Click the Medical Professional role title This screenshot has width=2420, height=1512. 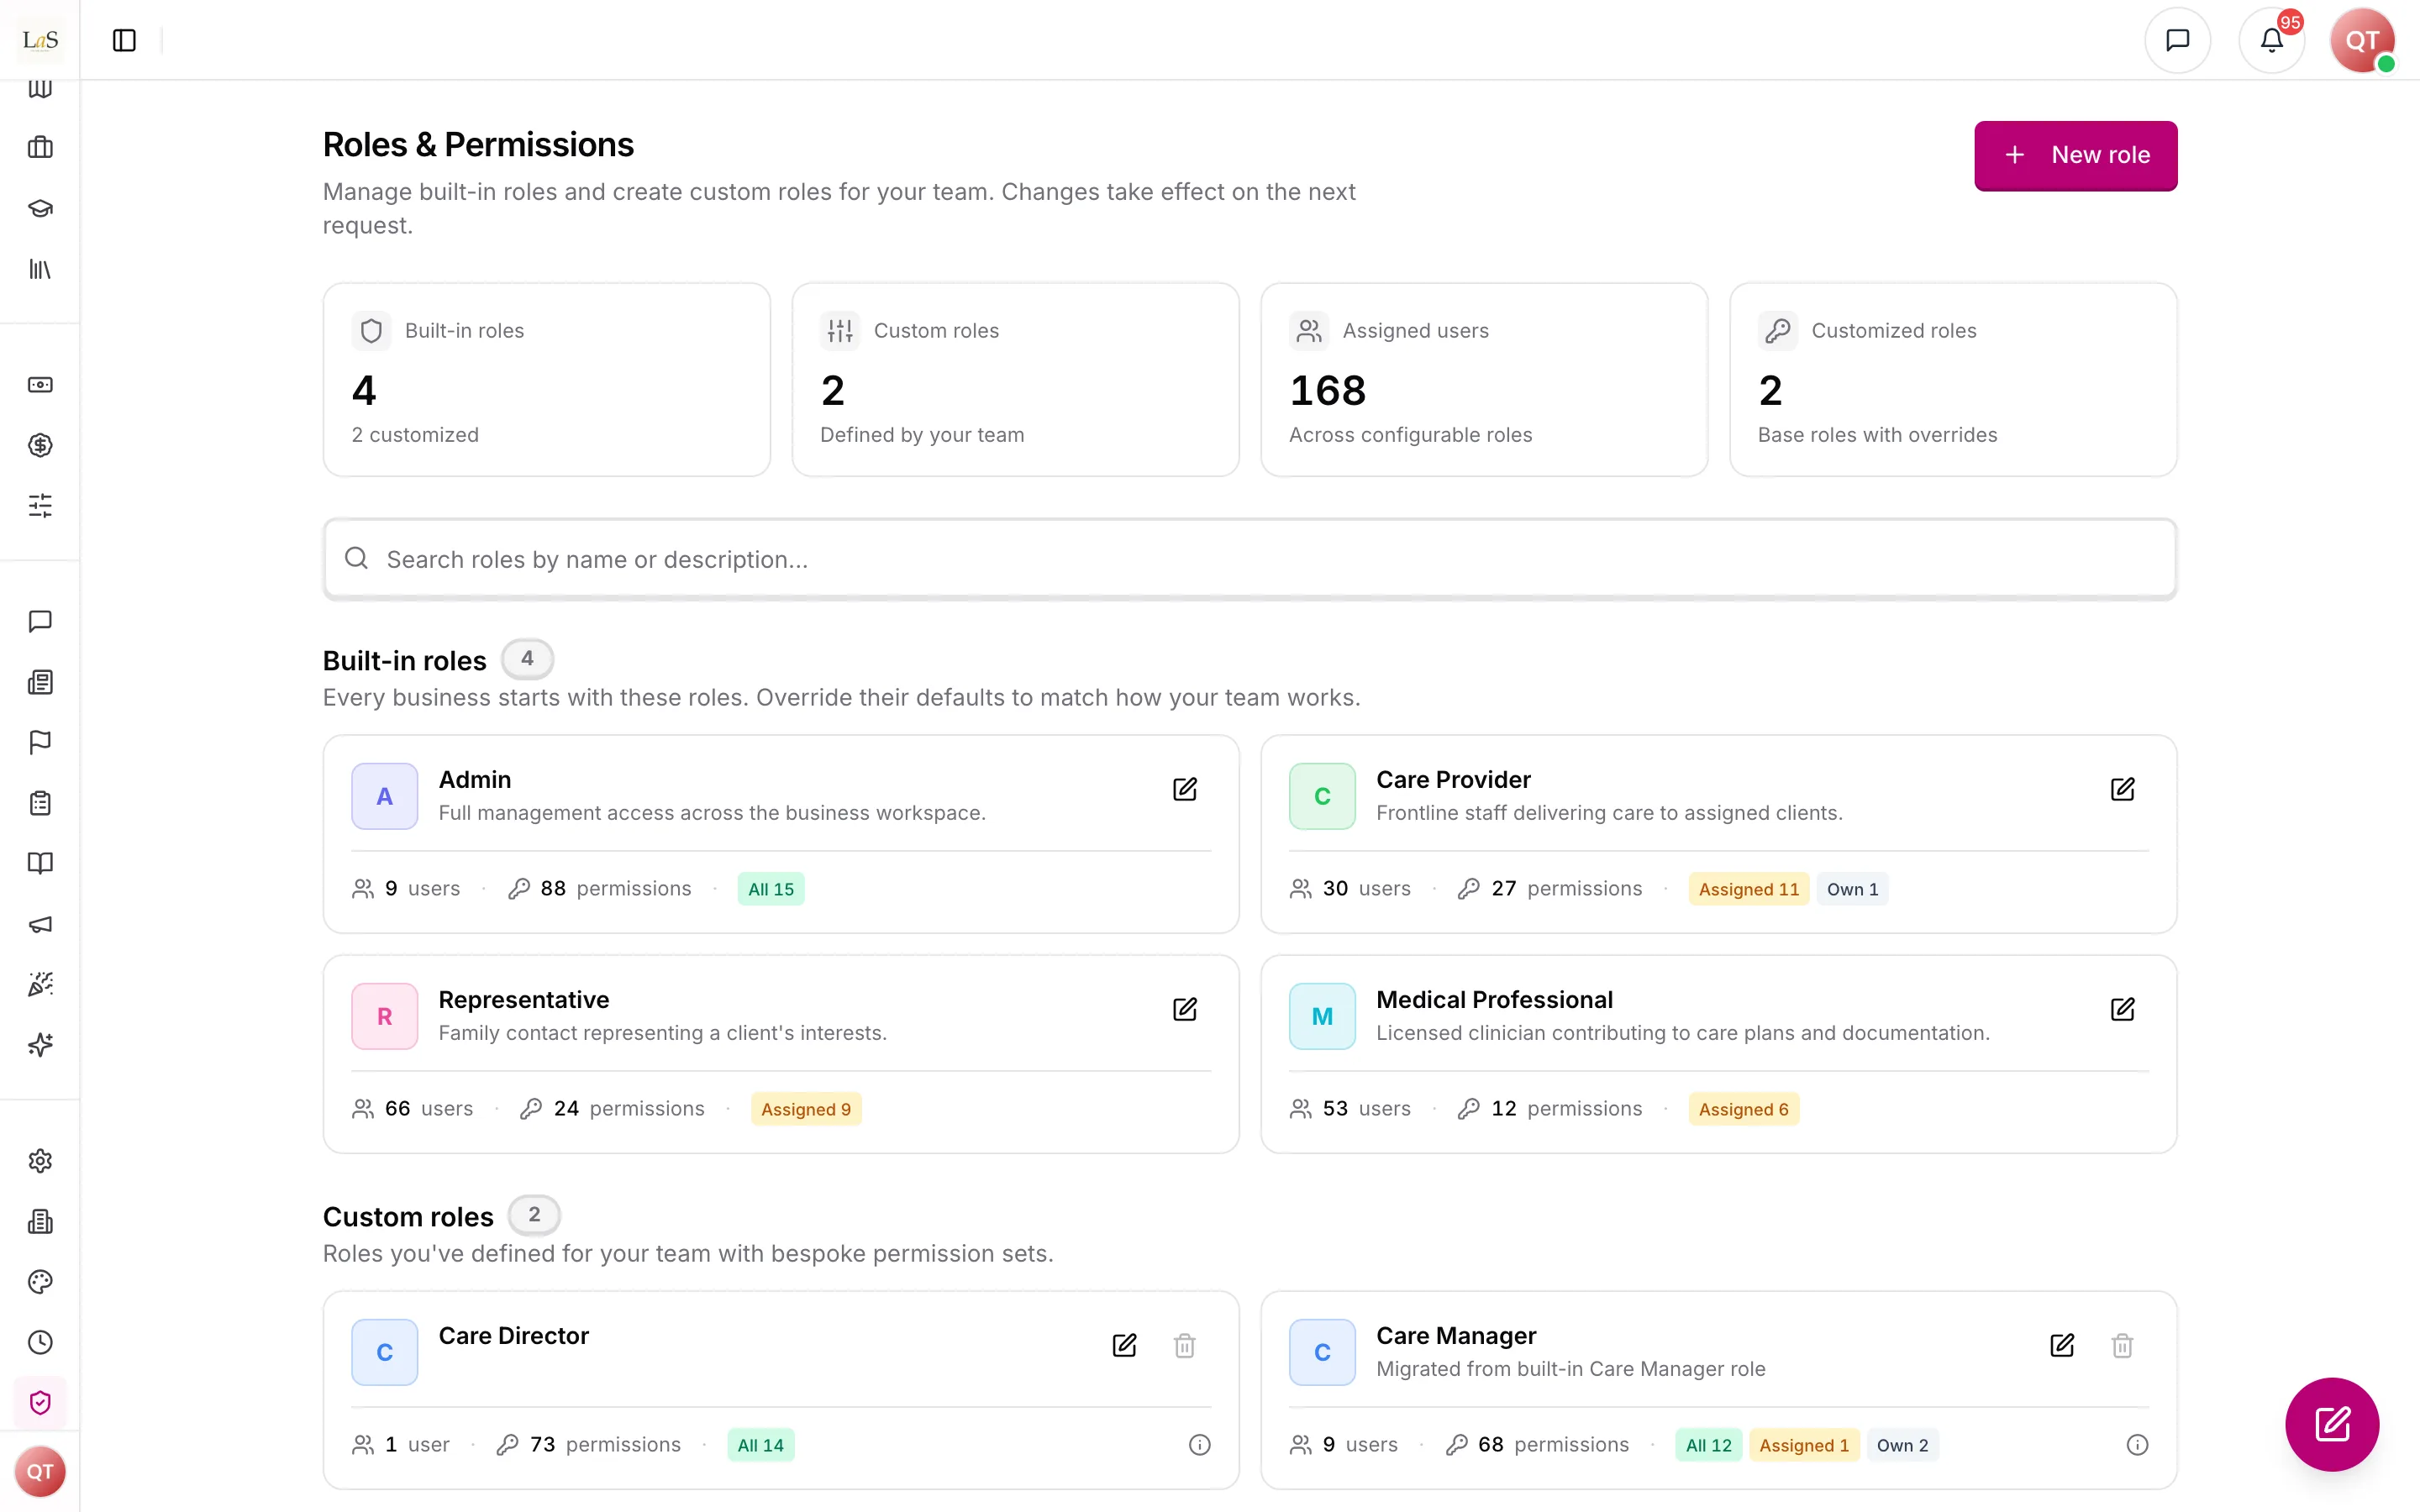(x=1494, y=1000)
